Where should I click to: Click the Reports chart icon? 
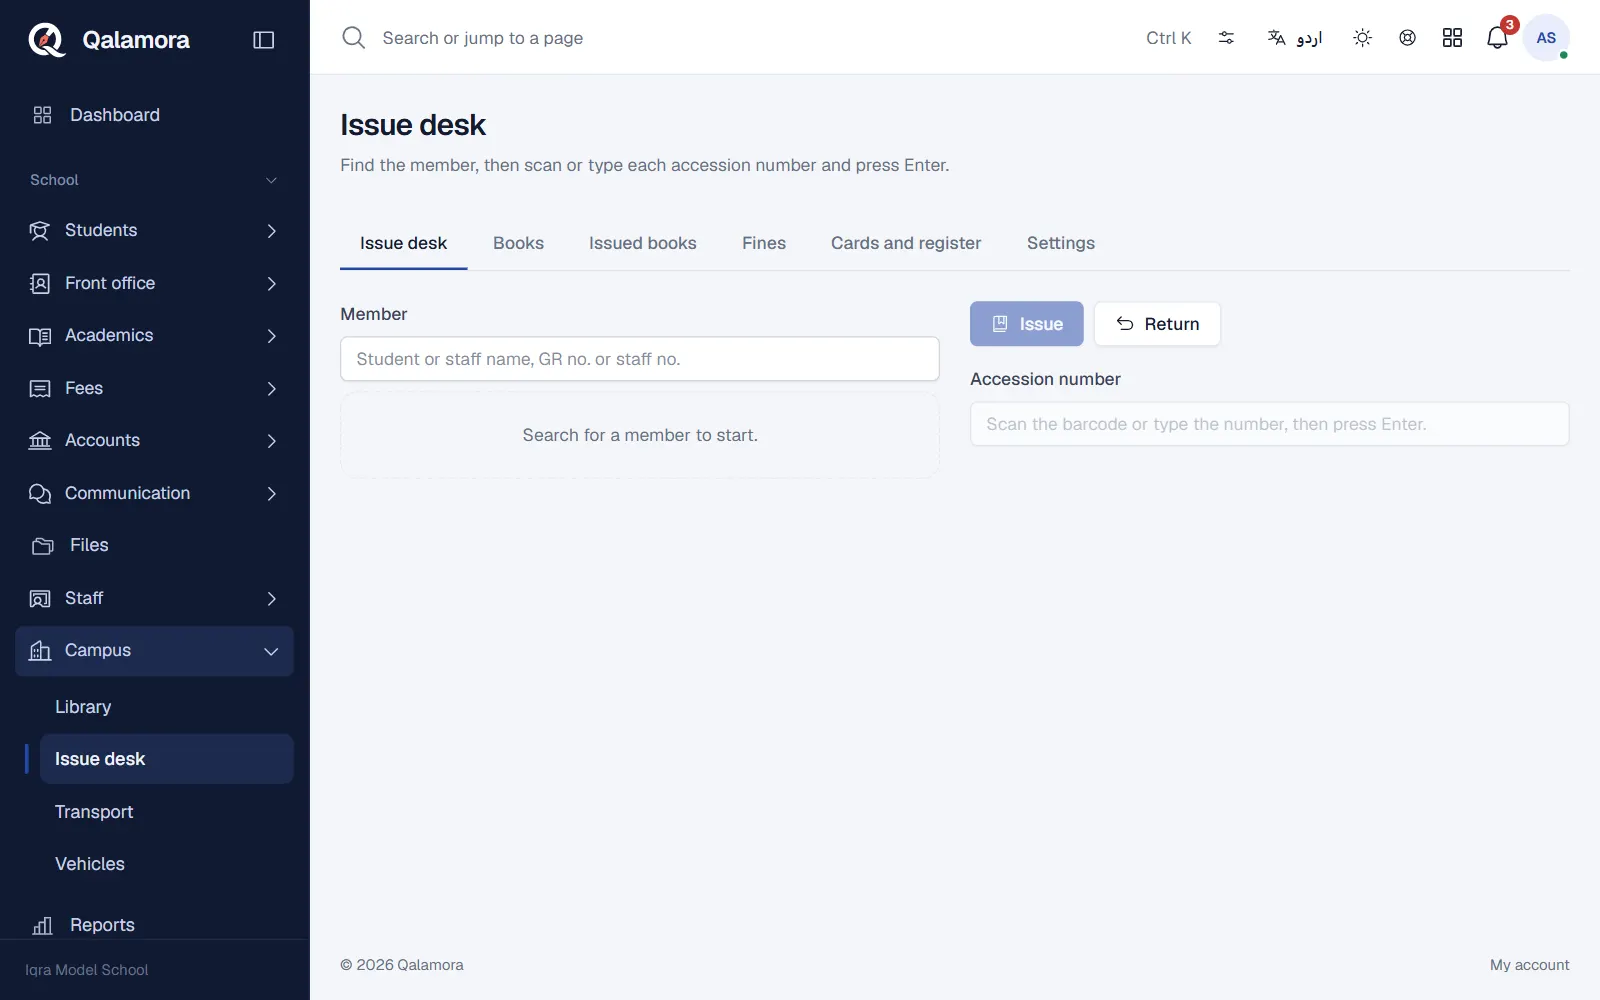point(42,926)
